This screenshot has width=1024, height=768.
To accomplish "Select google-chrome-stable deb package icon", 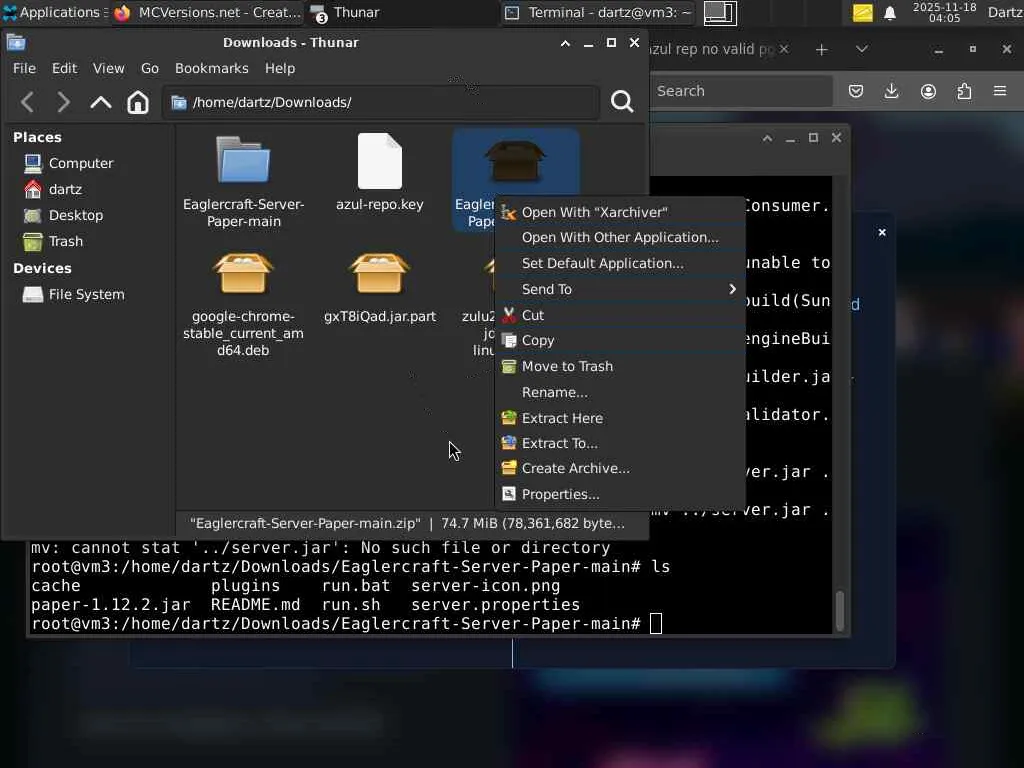I will 243,273.
